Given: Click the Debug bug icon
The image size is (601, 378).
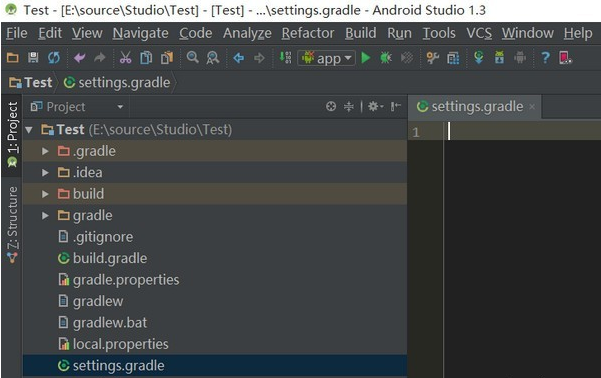Looking at the screenshot, I should pyautogui.click(x=386, y=58).
